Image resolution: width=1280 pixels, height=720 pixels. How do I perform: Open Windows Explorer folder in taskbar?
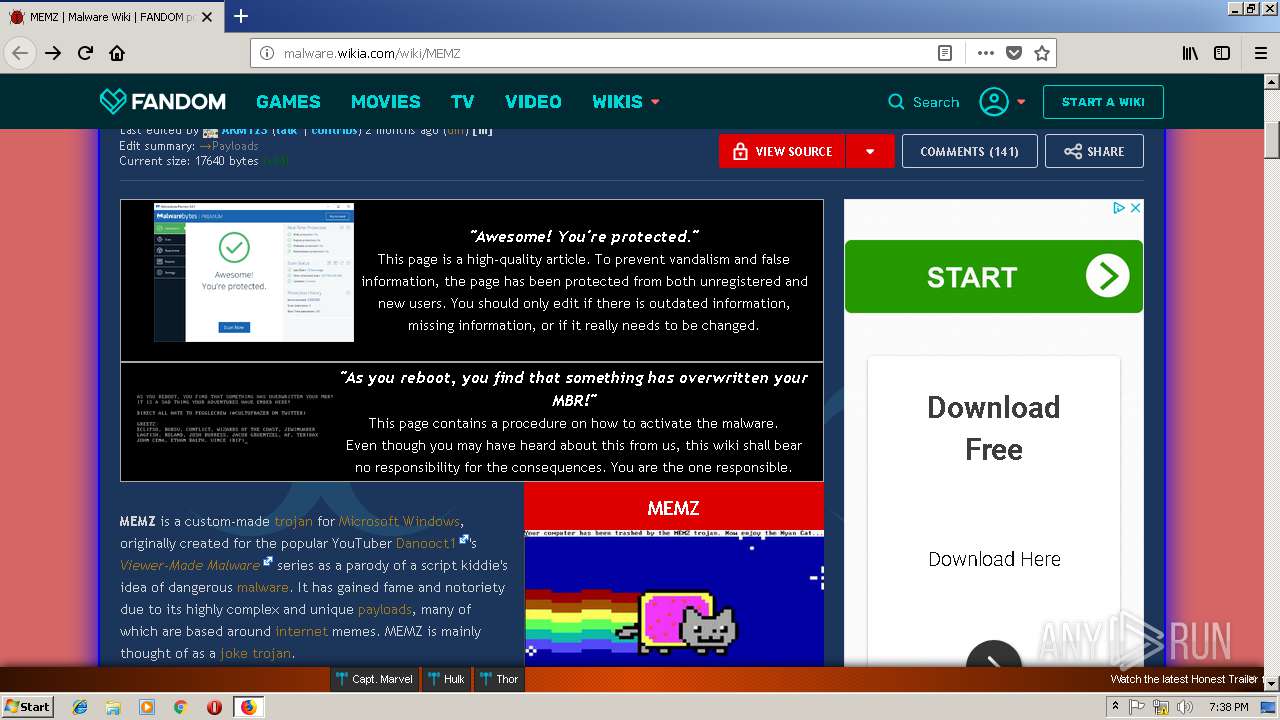tap(113, 707)
